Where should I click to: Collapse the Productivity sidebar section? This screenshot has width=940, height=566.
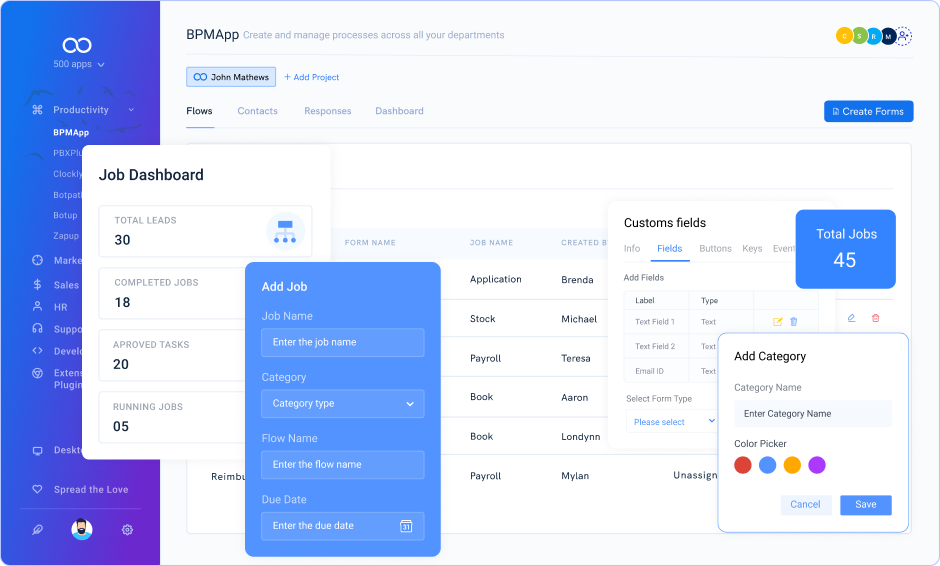[x=131, y=110]
